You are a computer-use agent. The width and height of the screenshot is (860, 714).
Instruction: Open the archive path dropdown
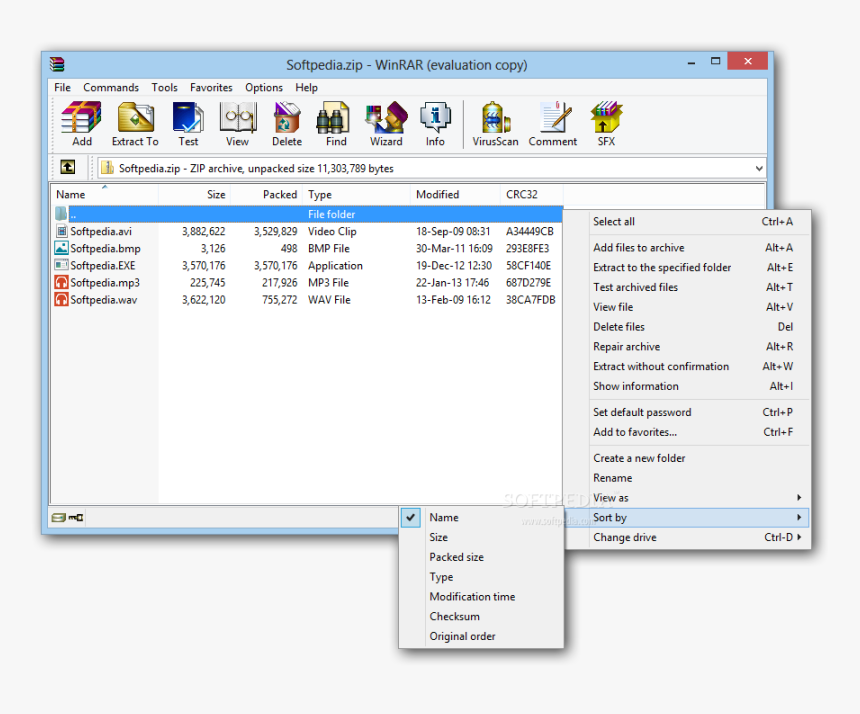tap(757, 167)
